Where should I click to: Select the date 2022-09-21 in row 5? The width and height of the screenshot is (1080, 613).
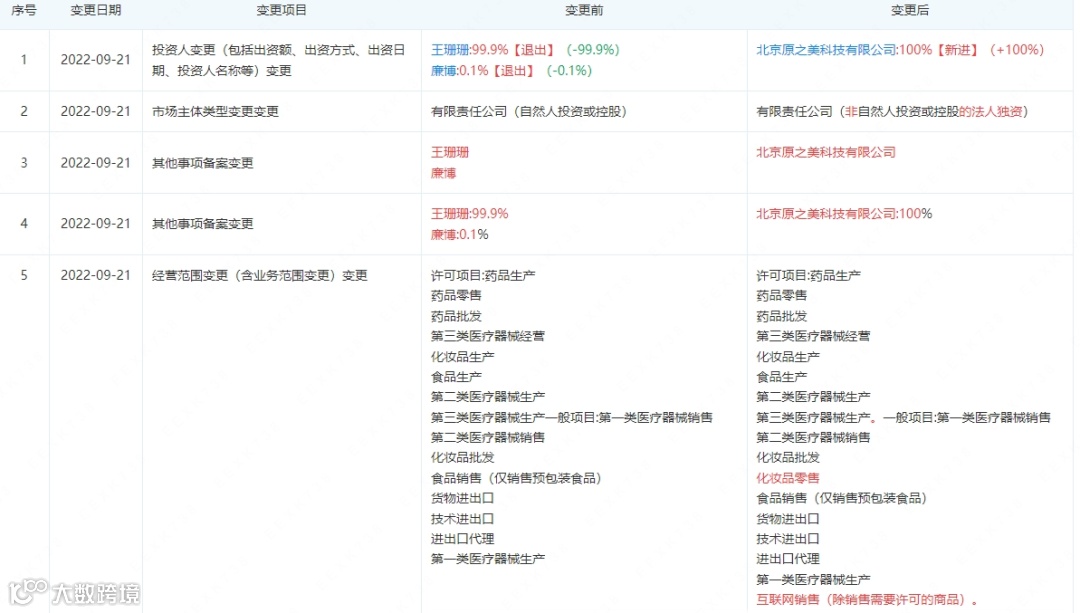tap(96, 276)
